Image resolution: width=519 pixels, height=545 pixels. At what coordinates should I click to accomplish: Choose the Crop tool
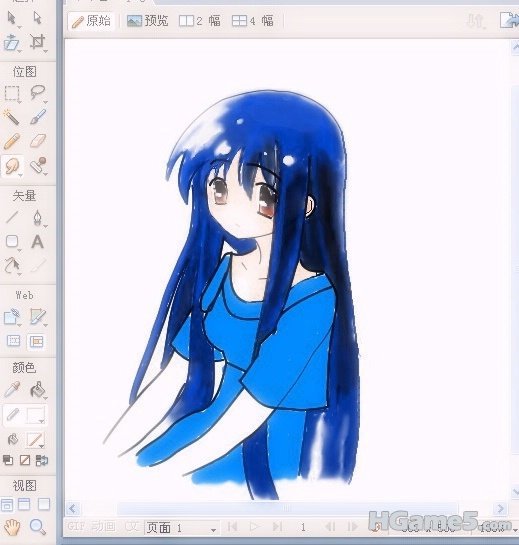coord(38,42)
